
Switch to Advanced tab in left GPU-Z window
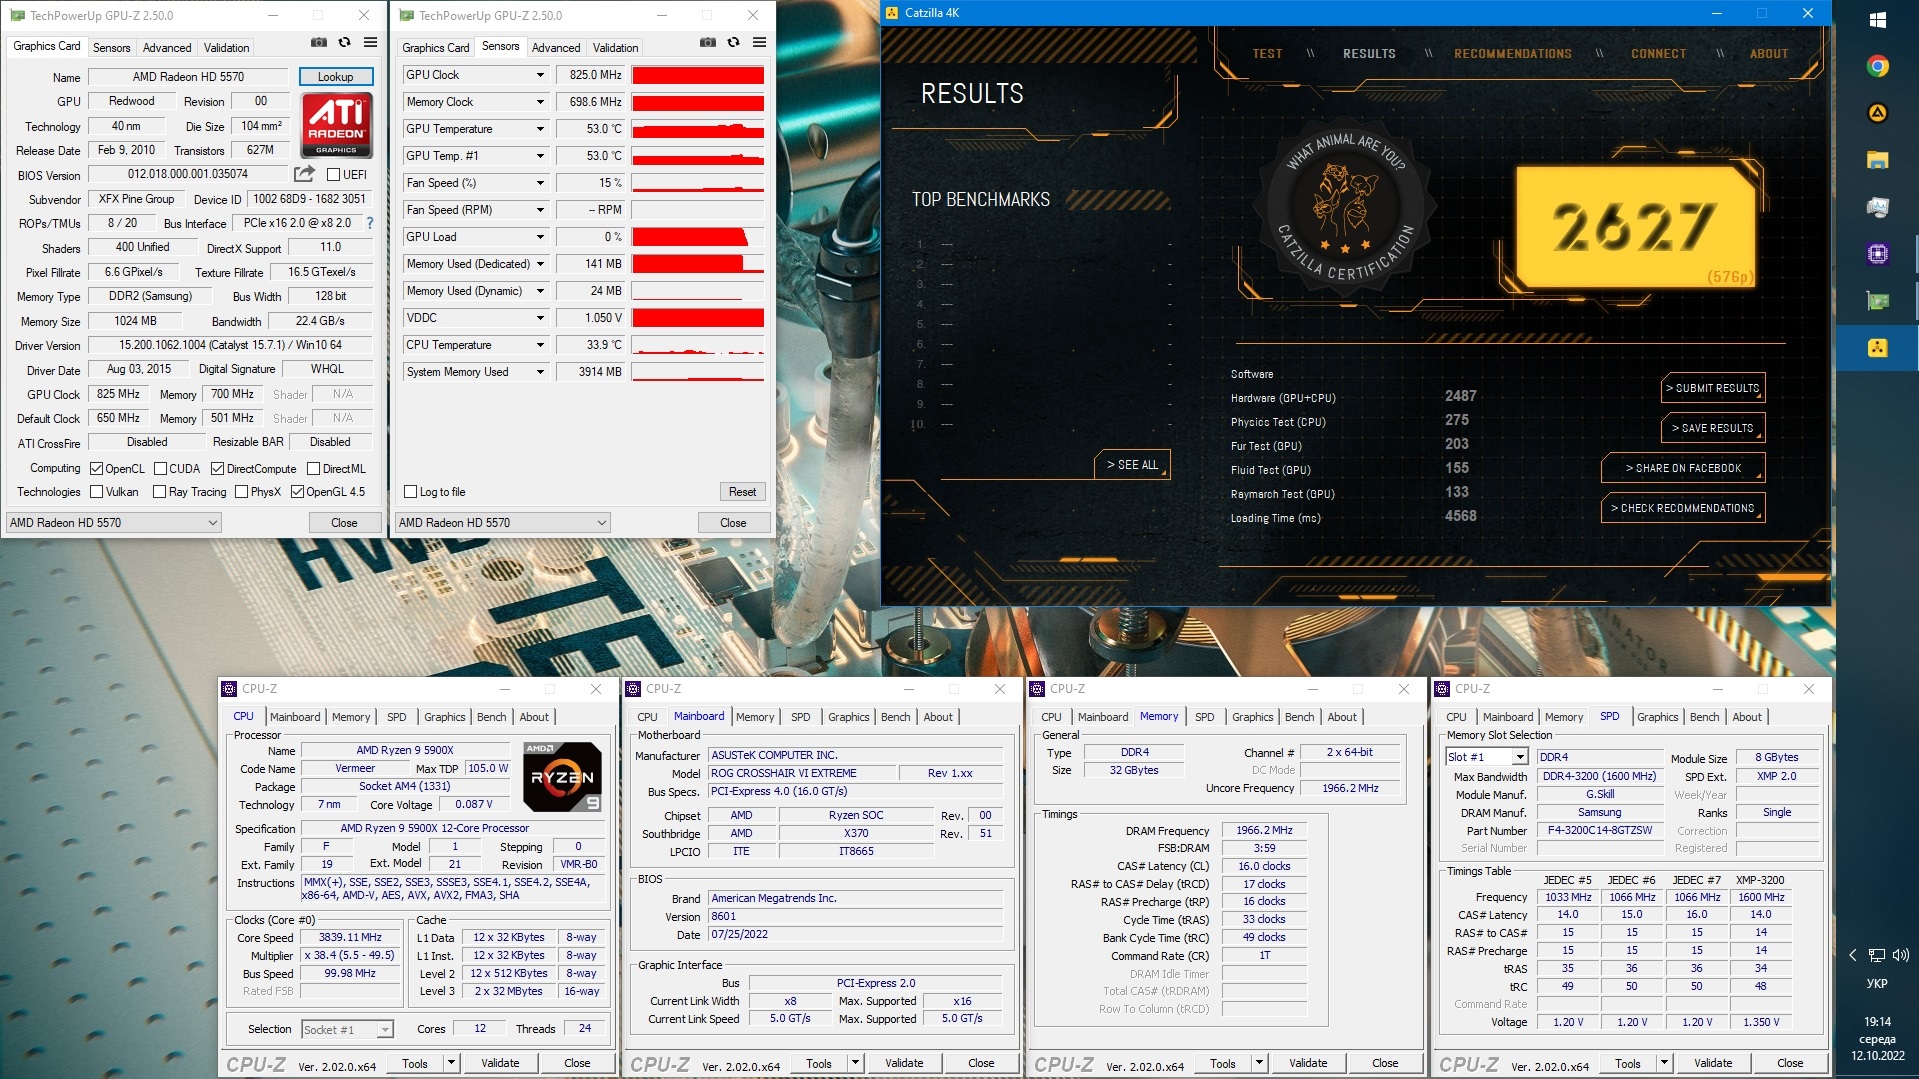click(167, 48)
